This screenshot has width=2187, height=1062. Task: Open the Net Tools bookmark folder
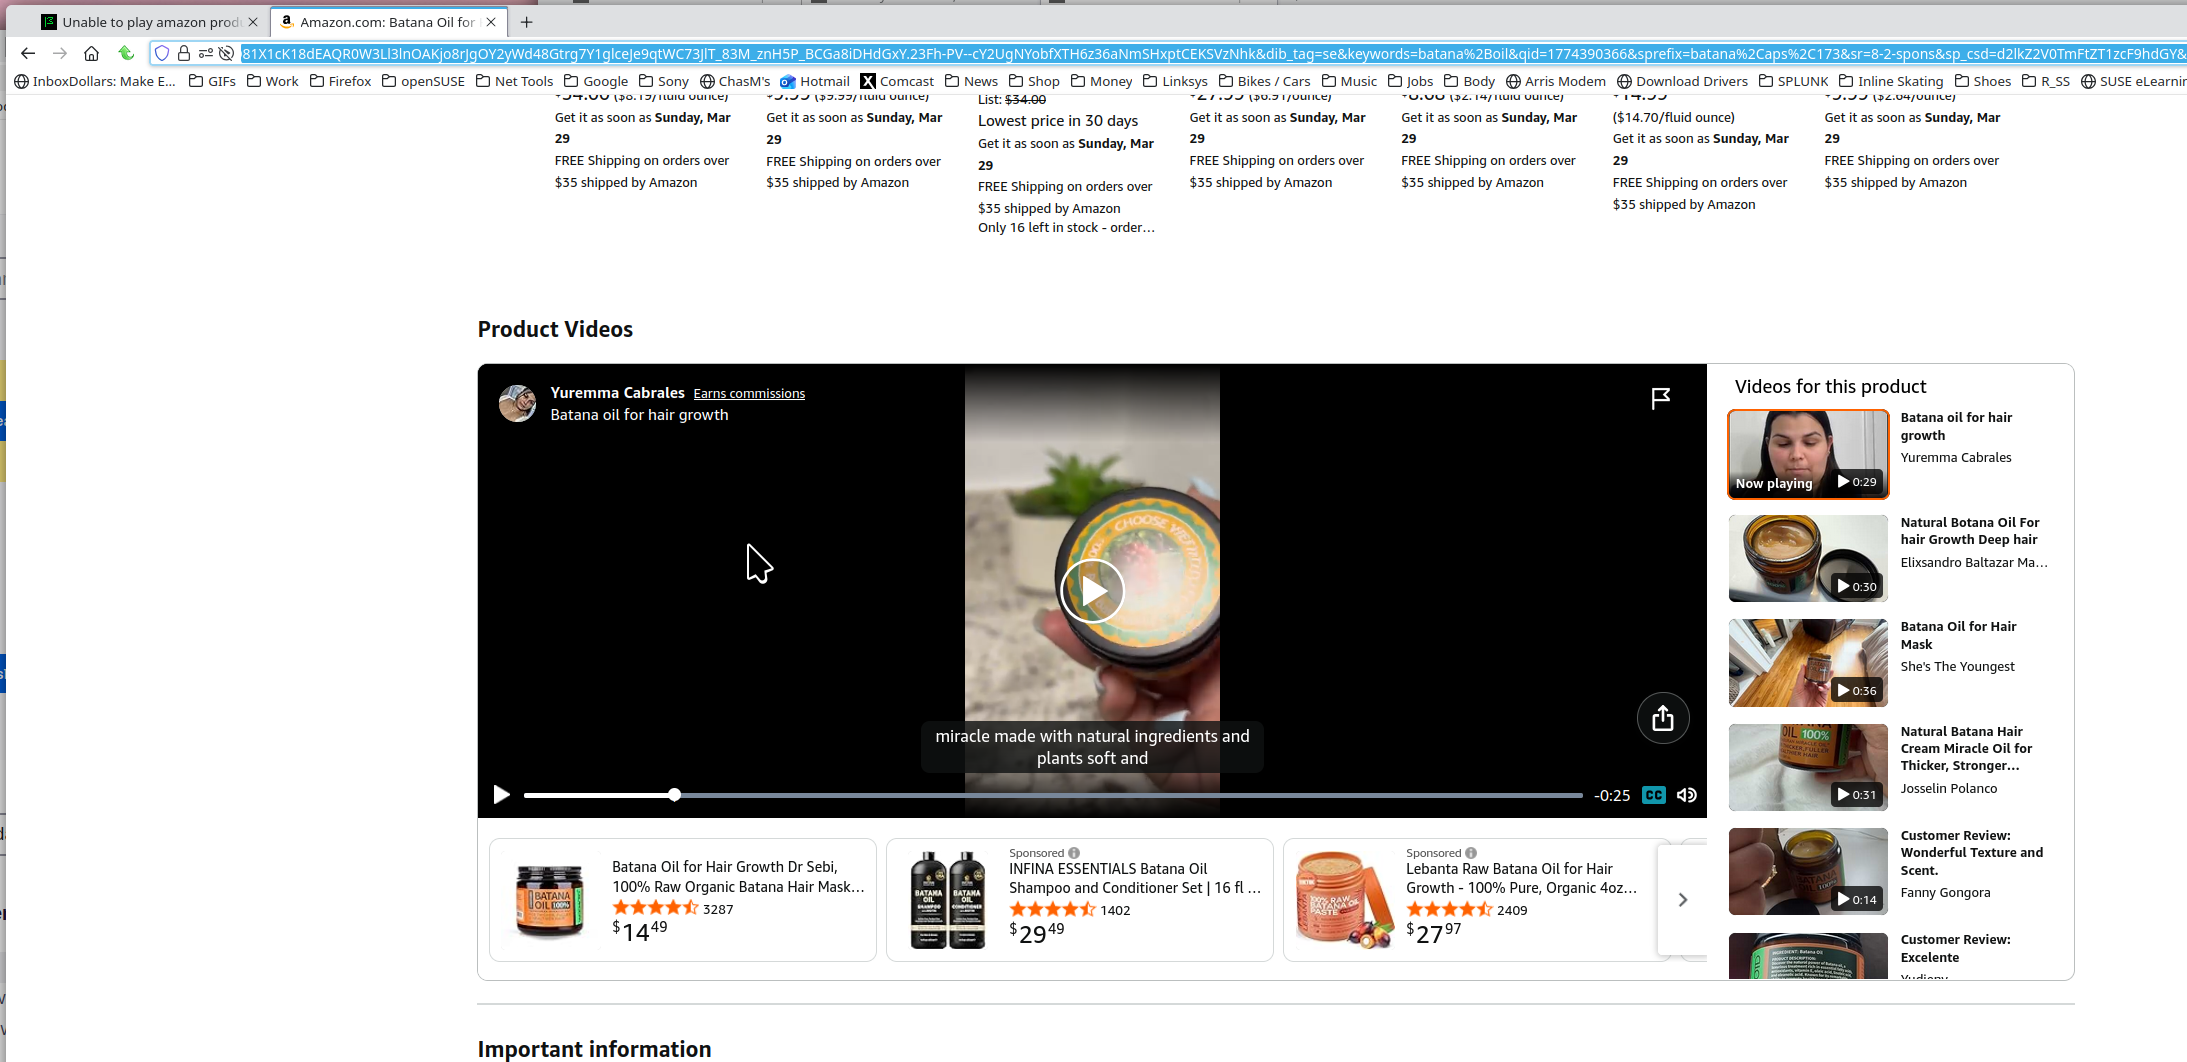[514, 81]
